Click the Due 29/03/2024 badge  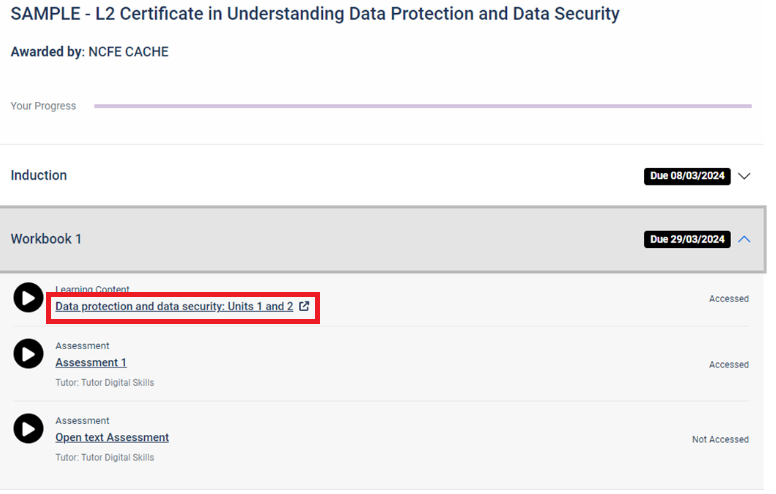(x=687, y=240)
